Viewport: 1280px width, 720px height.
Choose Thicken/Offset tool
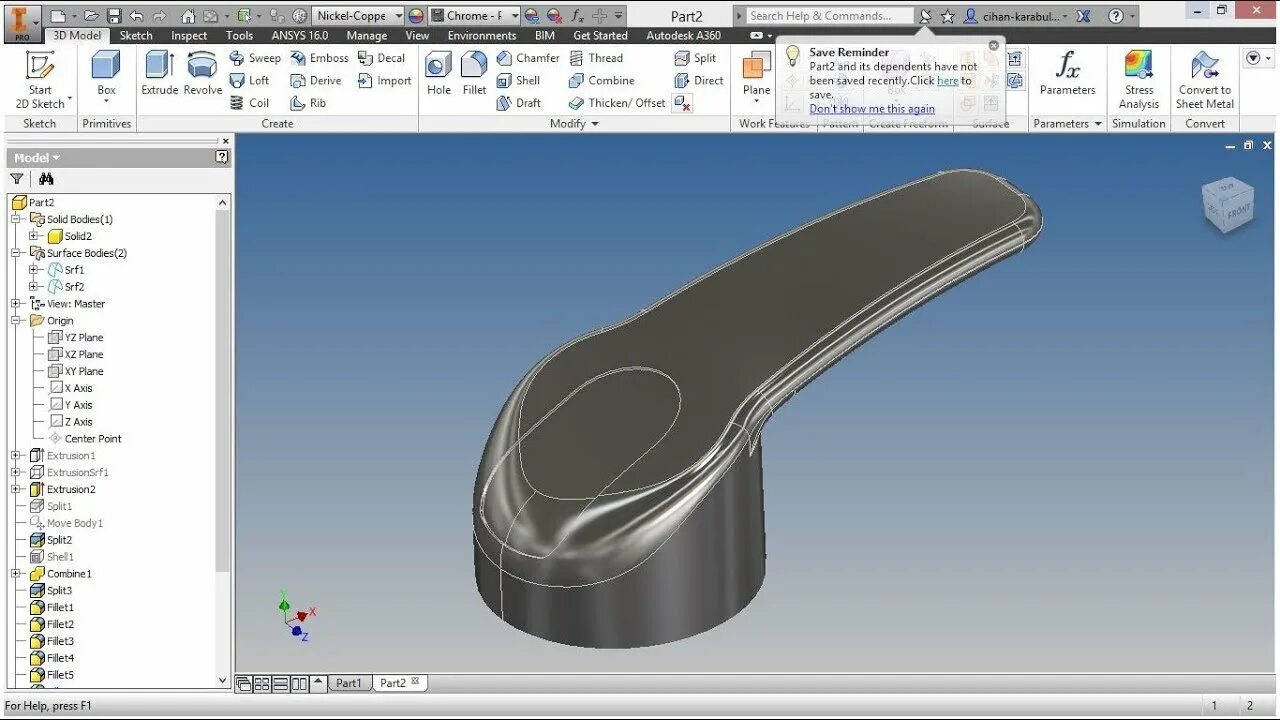pos(617,102)
